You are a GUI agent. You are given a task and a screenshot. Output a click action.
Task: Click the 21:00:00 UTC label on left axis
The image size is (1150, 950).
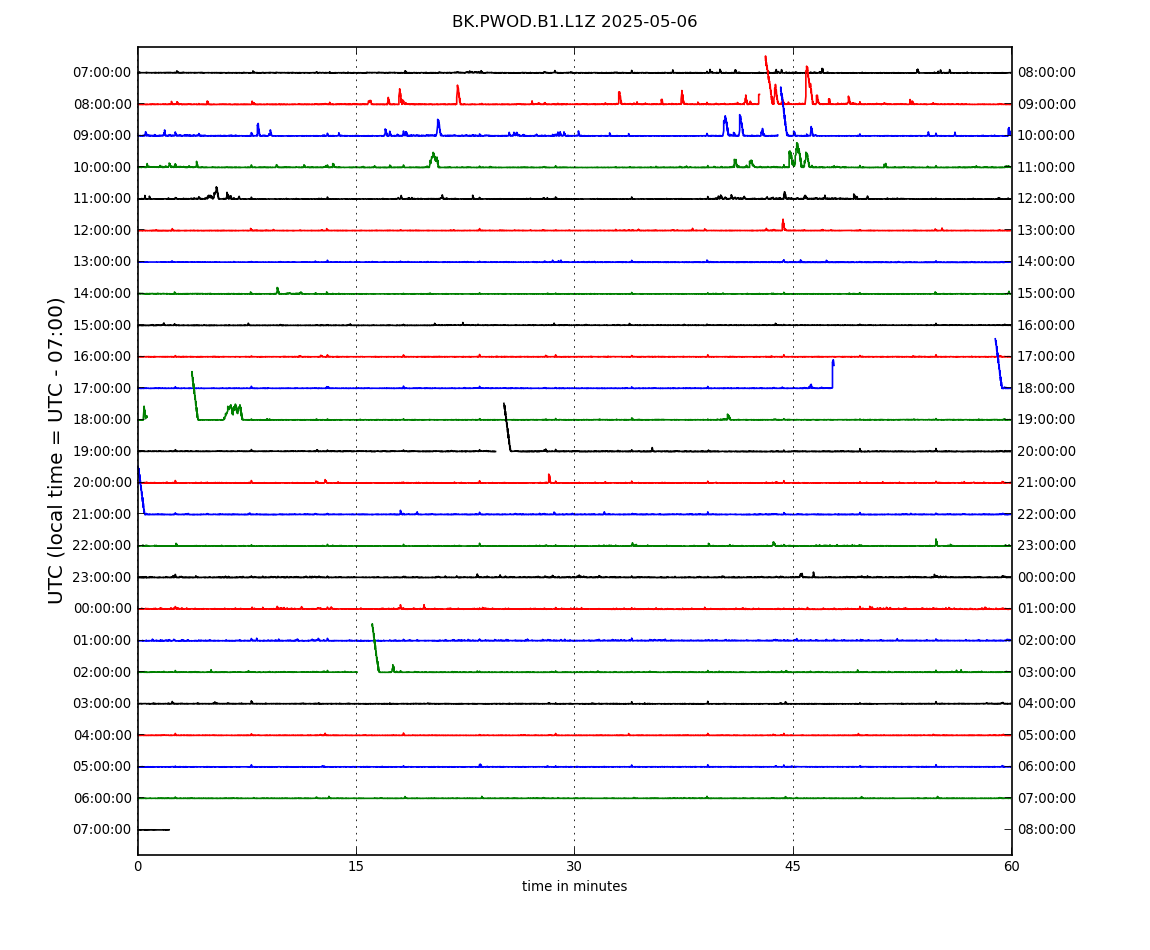tap(102, 514)
